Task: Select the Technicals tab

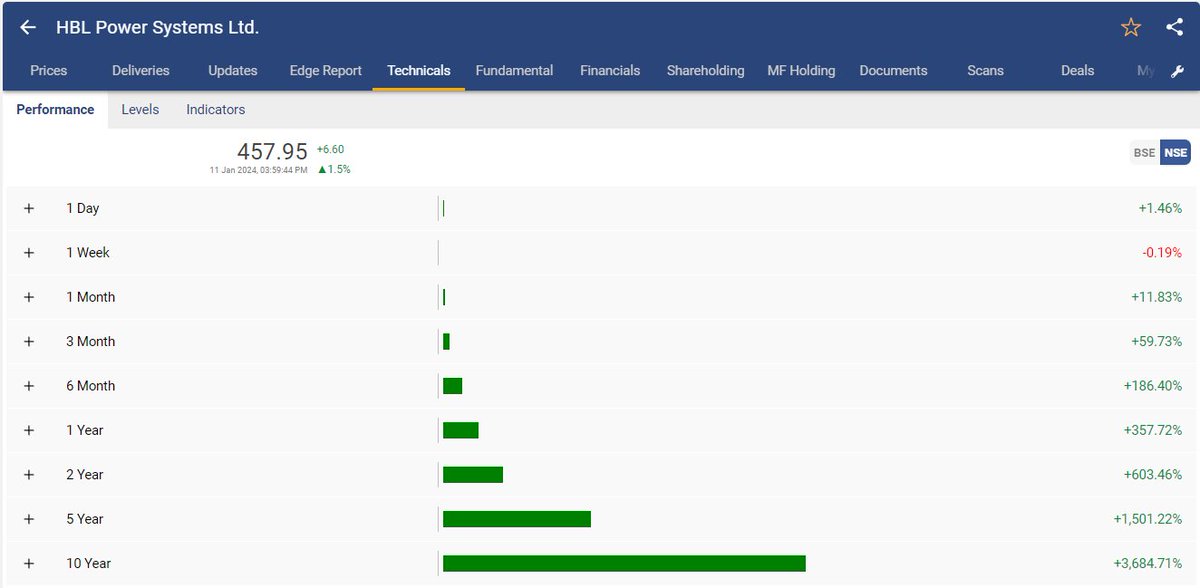Action: (x=419, y=71)
